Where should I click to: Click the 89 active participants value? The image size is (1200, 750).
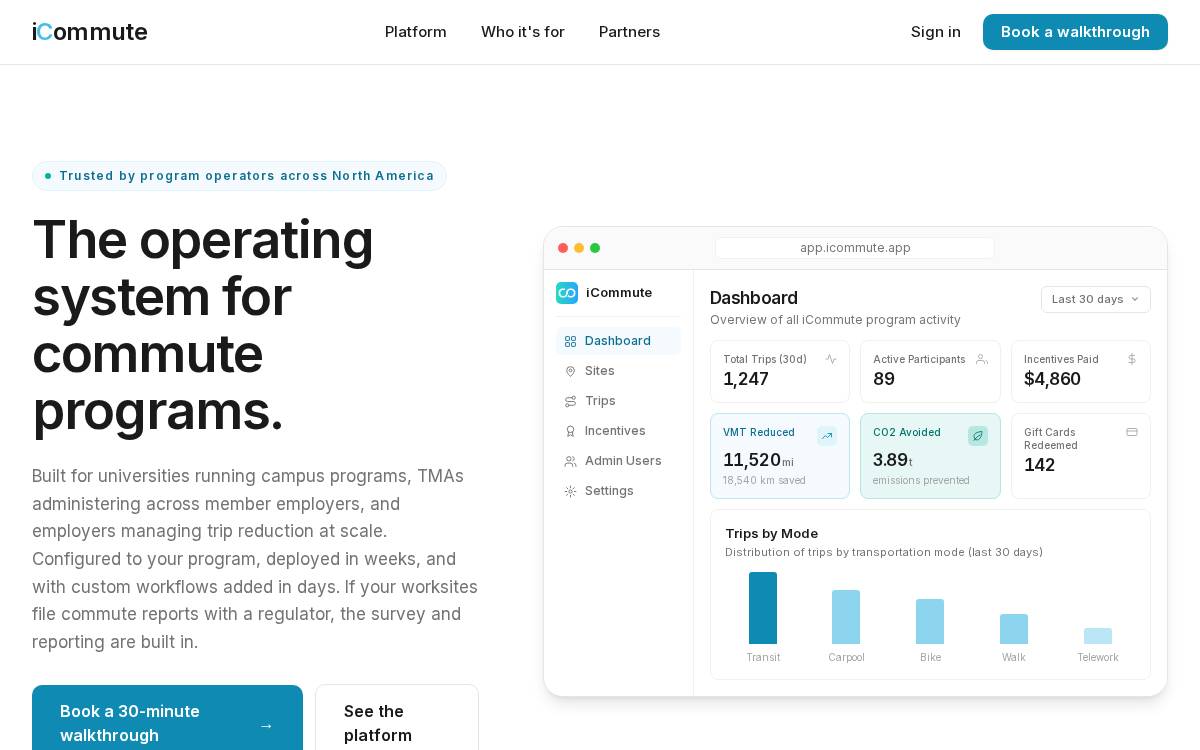point(884,379)
